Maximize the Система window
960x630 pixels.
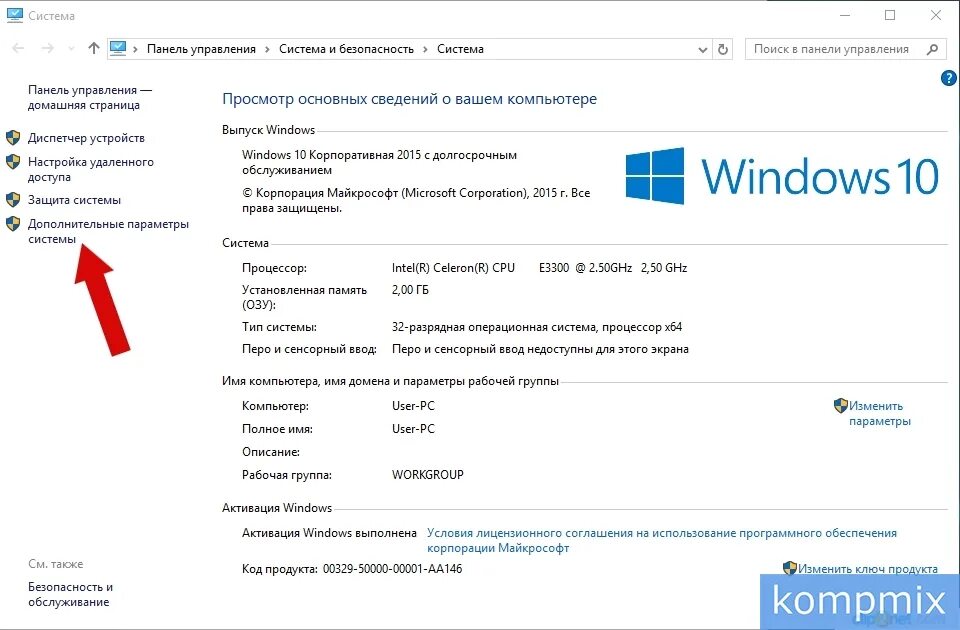[890, 15]
